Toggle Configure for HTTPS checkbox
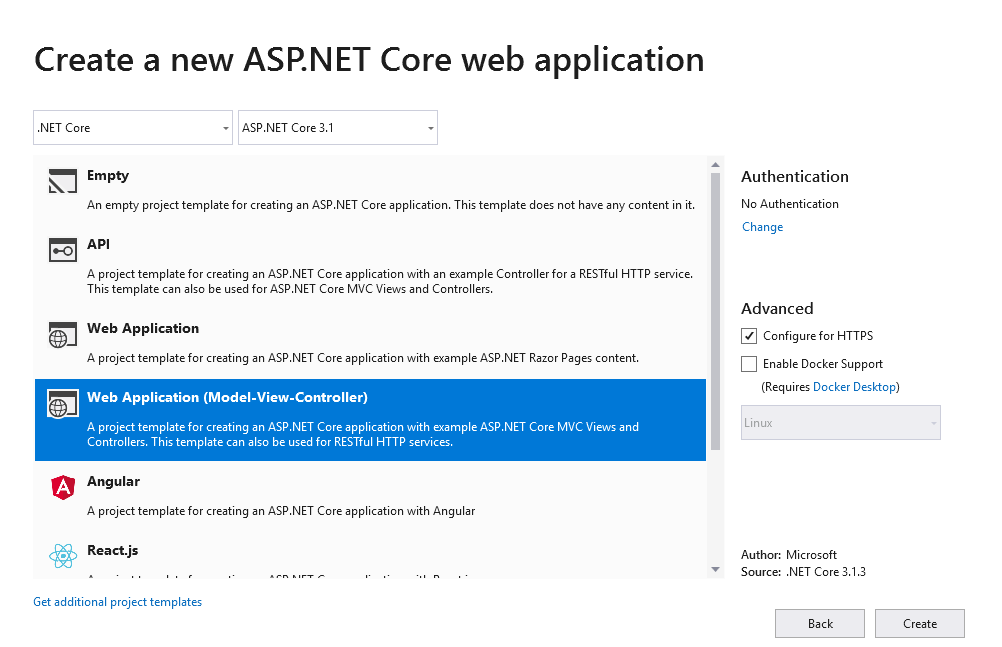The height and width of the screenshot is (647, 1002). (749, 336)
